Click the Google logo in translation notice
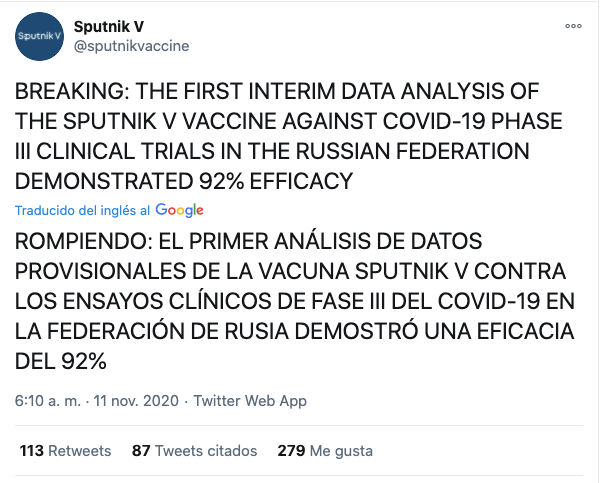Image resolution: width=604 pixels, height=483 pixels. click(x=180, y=210)
